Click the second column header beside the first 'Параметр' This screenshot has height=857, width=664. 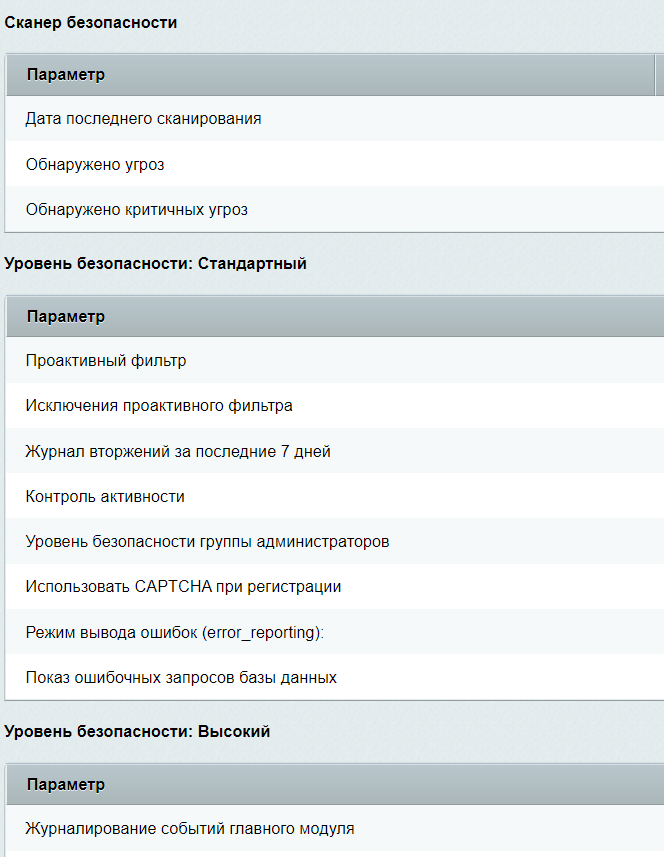click(660, 75)
